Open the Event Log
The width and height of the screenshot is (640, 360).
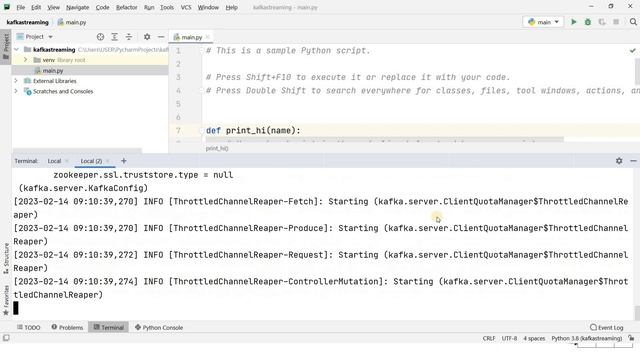[x=607, y=327]
